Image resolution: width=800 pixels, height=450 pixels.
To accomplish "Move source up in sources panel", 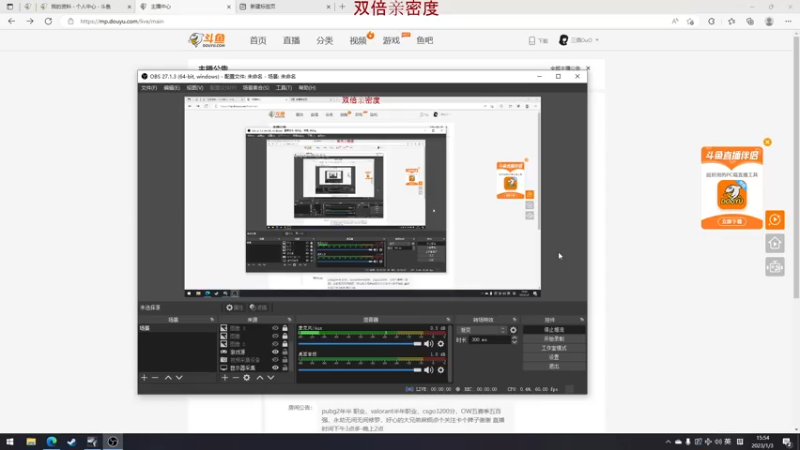I will pos(260,378).
